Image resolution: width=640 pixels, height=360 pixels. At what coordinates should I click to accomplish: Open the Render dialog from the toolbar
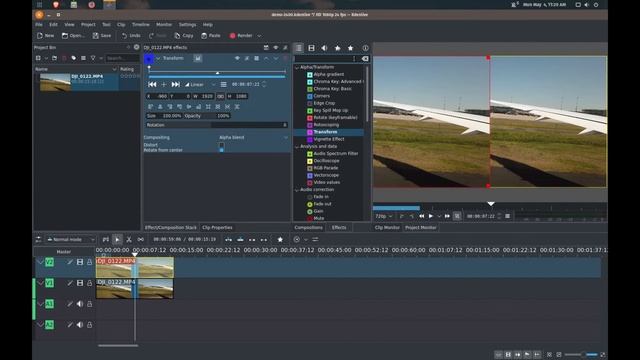[x=241, y=36]
